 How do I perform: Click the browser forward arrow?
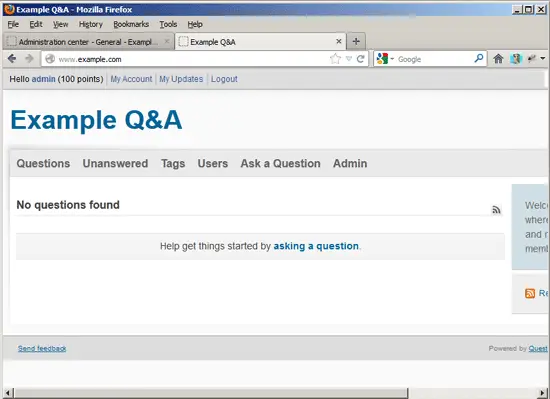click(29, 59)
